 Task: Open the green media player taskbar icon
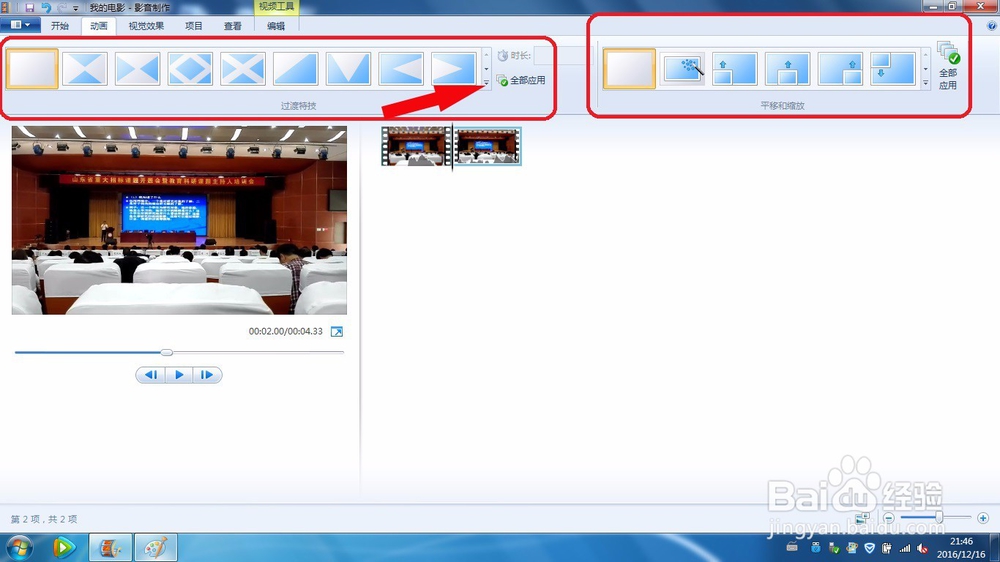(x=64, y=547)
